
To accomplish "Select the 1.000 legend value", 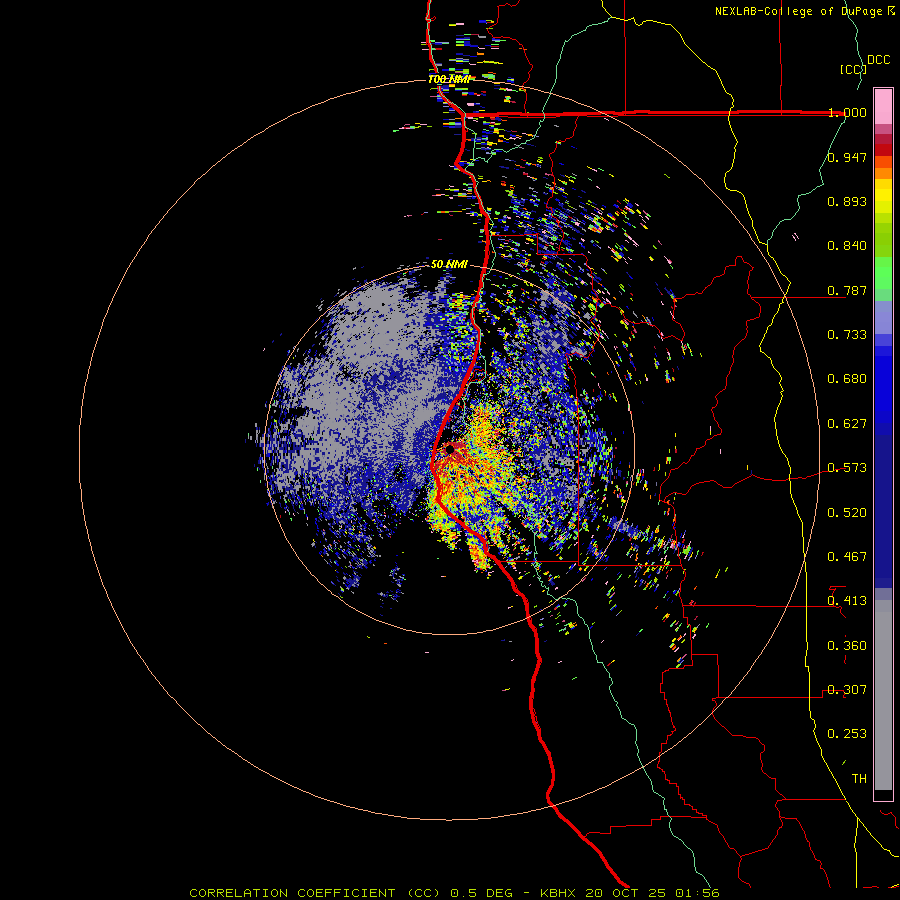I will click(847, 112).
